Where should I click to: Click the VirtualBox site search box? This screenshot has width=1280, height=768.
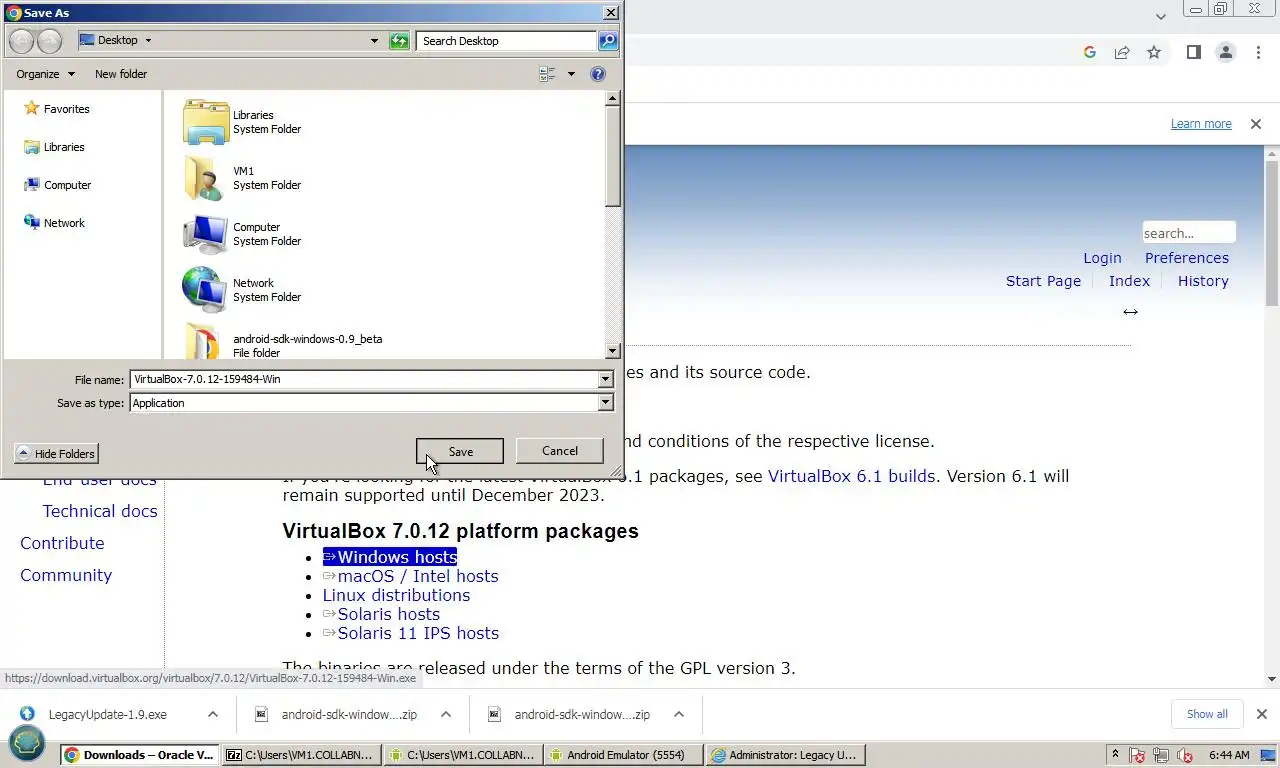[1189, 233]
